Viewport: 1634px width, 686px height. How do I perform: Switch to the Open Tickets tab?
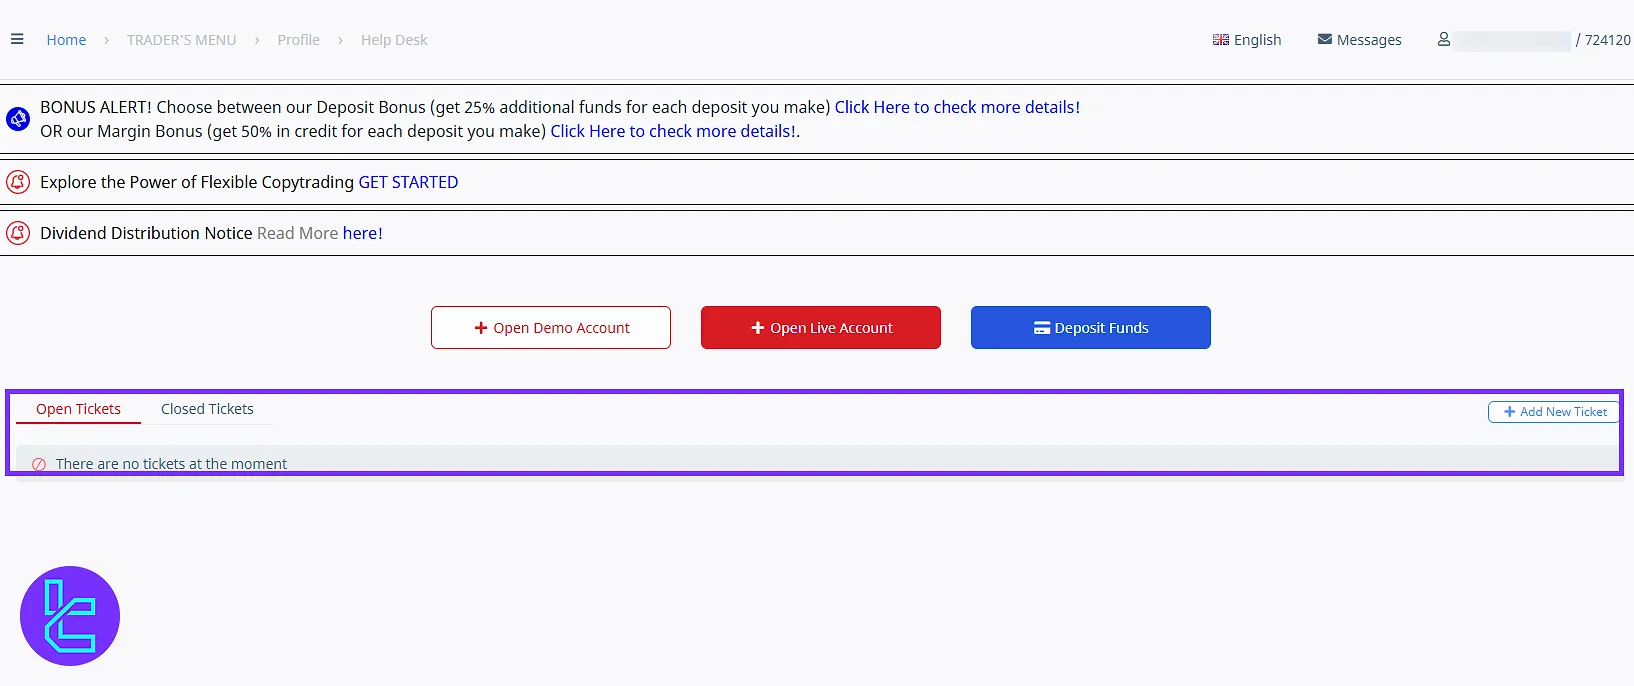click(x=78, y=409)
